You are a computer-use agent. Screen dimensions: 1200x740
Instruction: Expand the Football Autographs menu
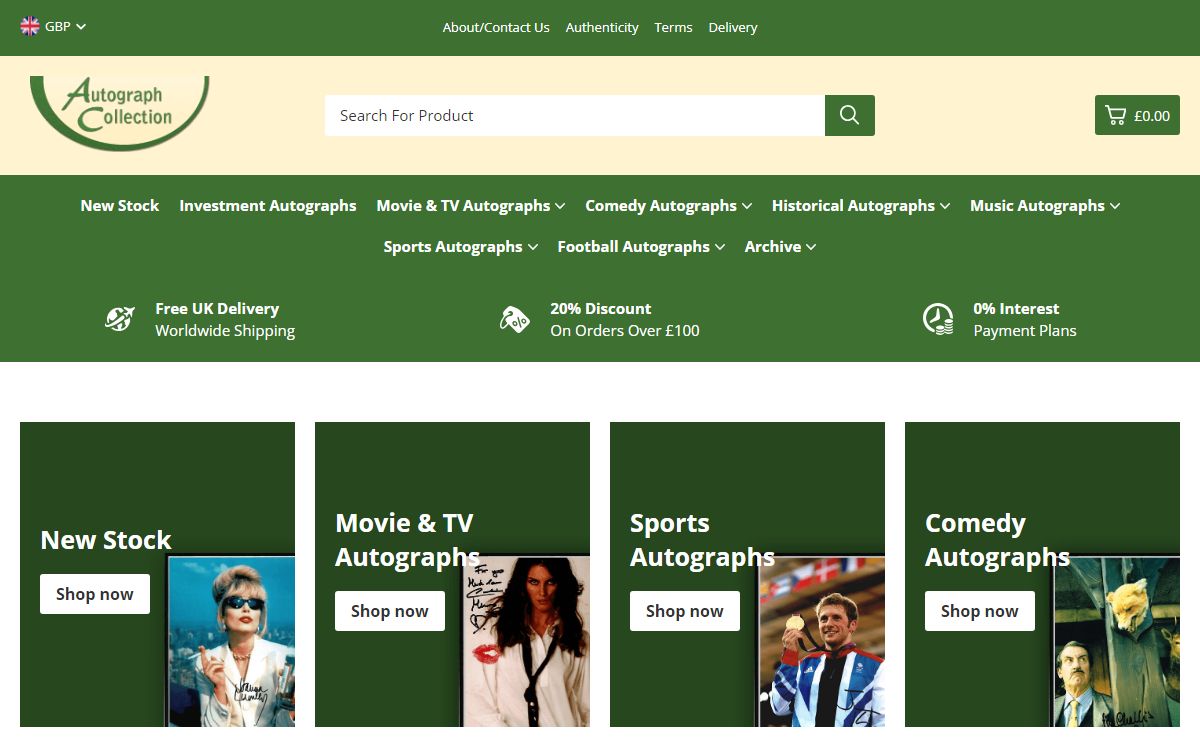[x=641, y=246]
